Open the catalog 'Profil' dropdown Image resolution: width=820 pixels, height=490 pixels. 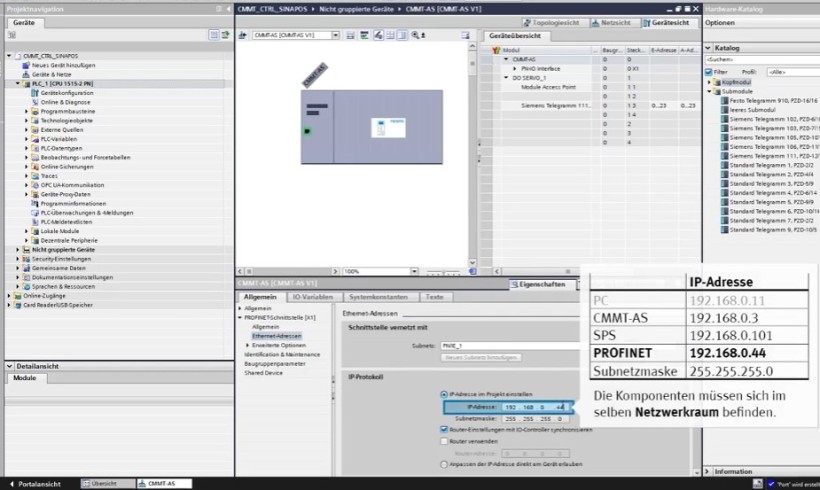(793, 72)
